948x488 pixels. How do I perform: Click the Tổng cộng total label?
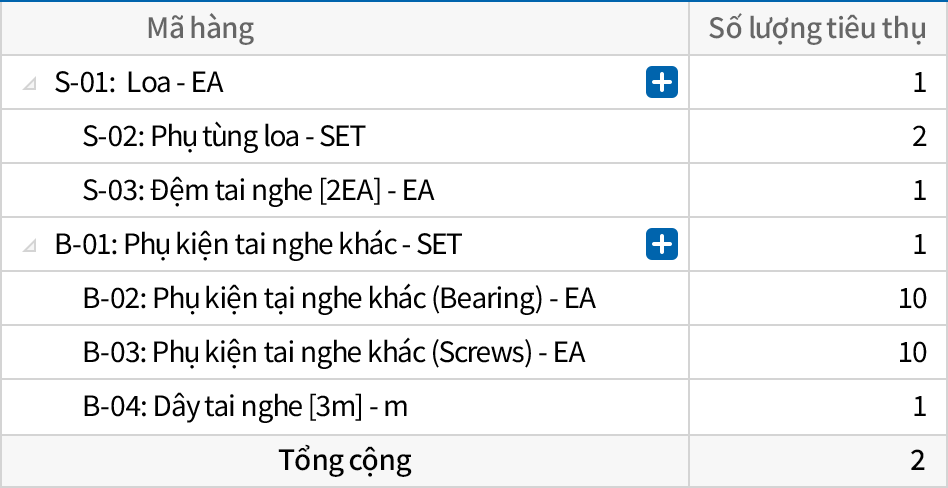coord(345,461)
